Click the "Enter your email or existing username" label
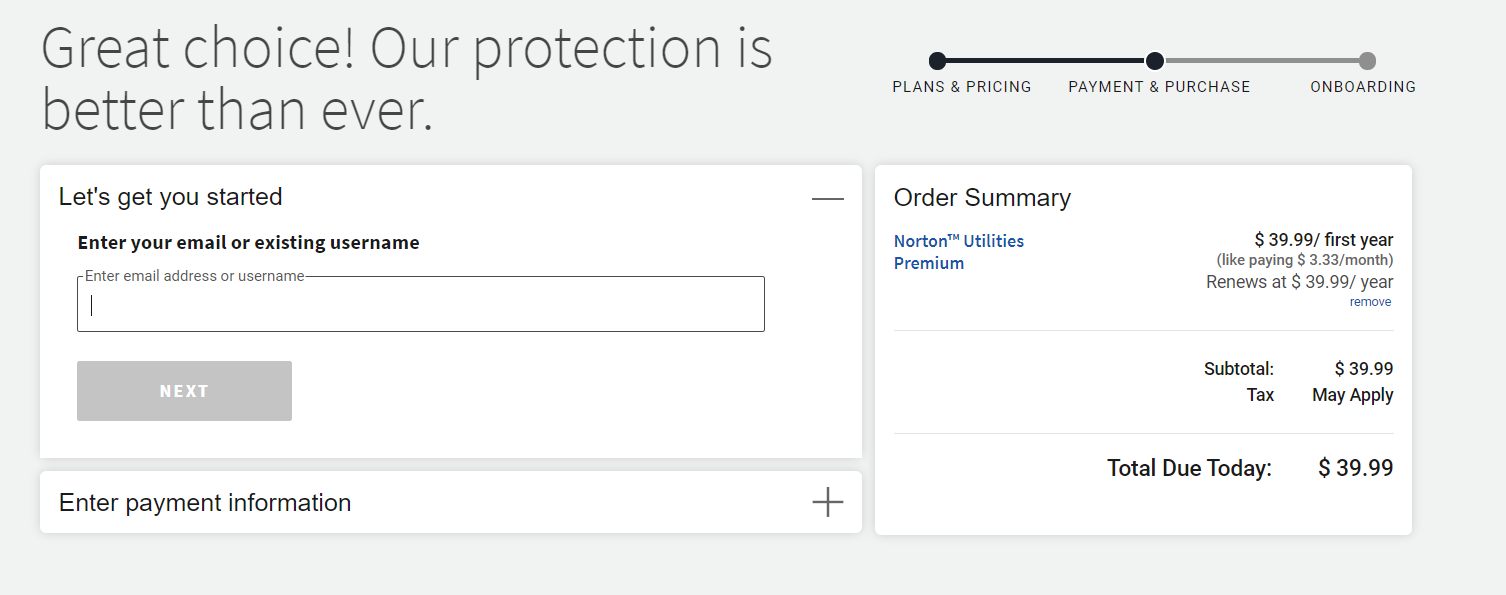Screen dimensions: 1506x595 (x=248, y=243)
